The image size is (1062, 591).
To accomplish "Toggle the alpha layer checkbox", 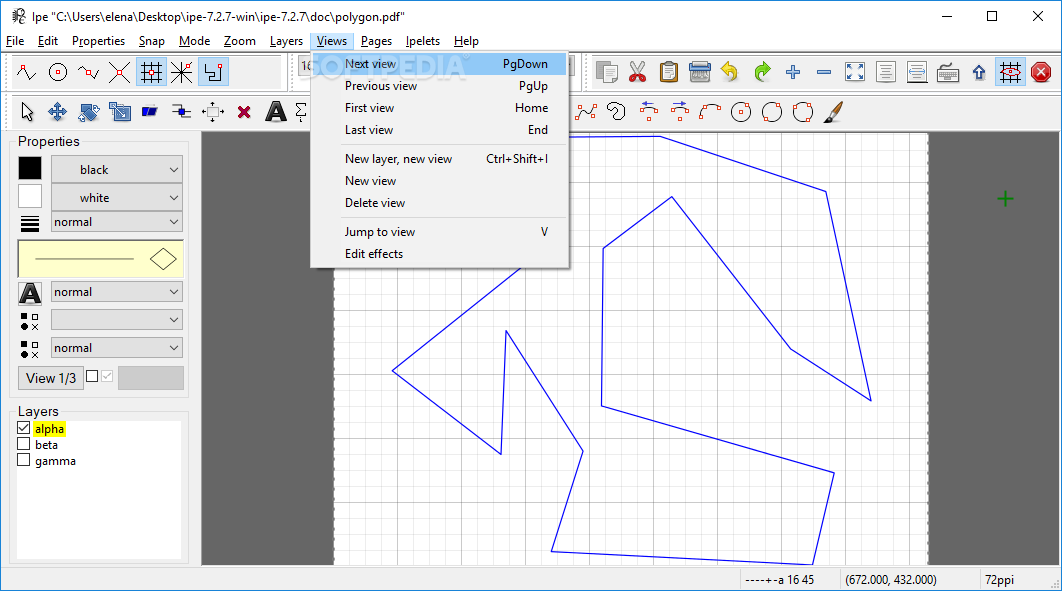I will (x=24, y=428).
